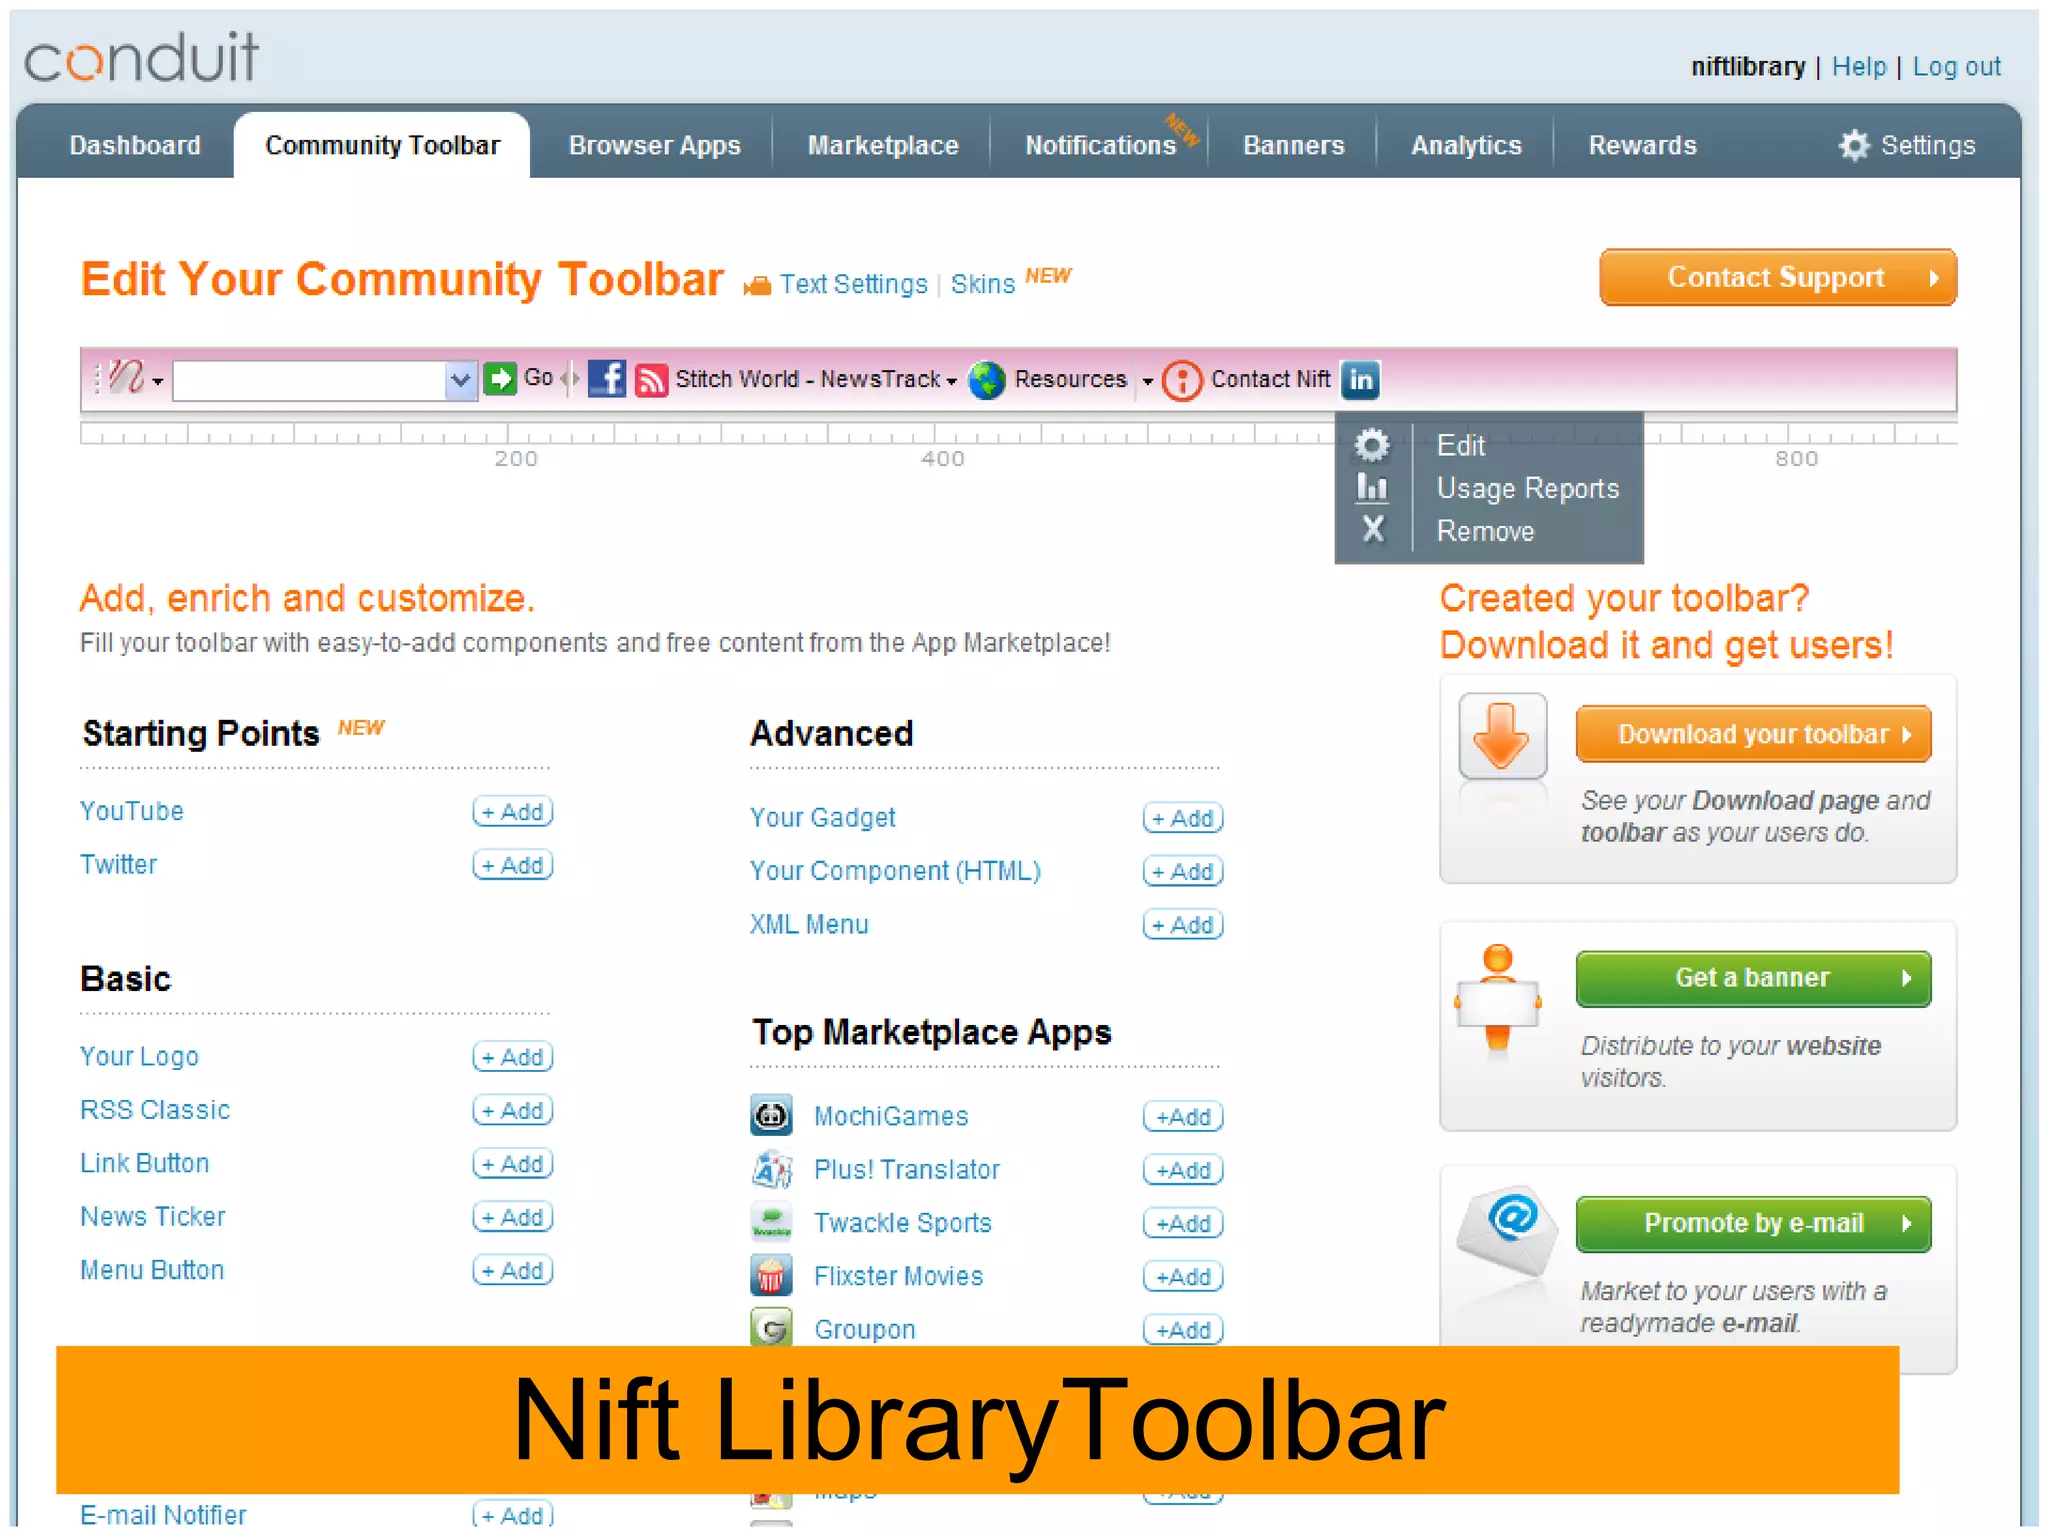Viewport: 2048px width, 1536px height.
Task: Add the Link Button component
Action: pos(513,1164)
